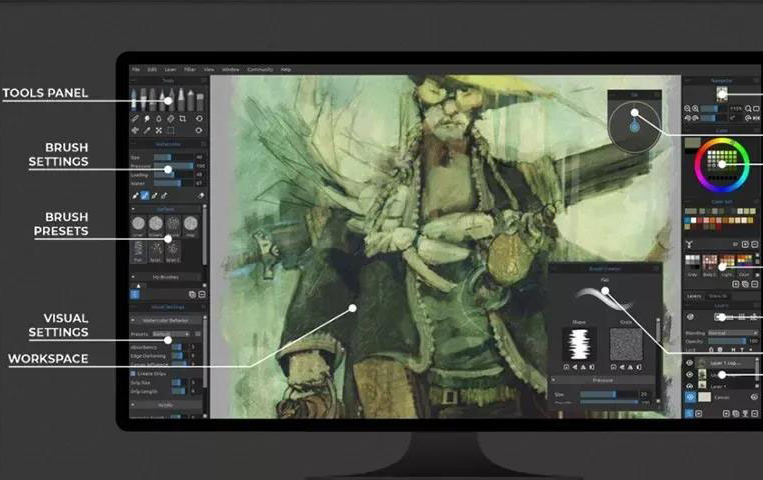Choose the highlighted Paint & Mix brush mode

coord(145,196)
